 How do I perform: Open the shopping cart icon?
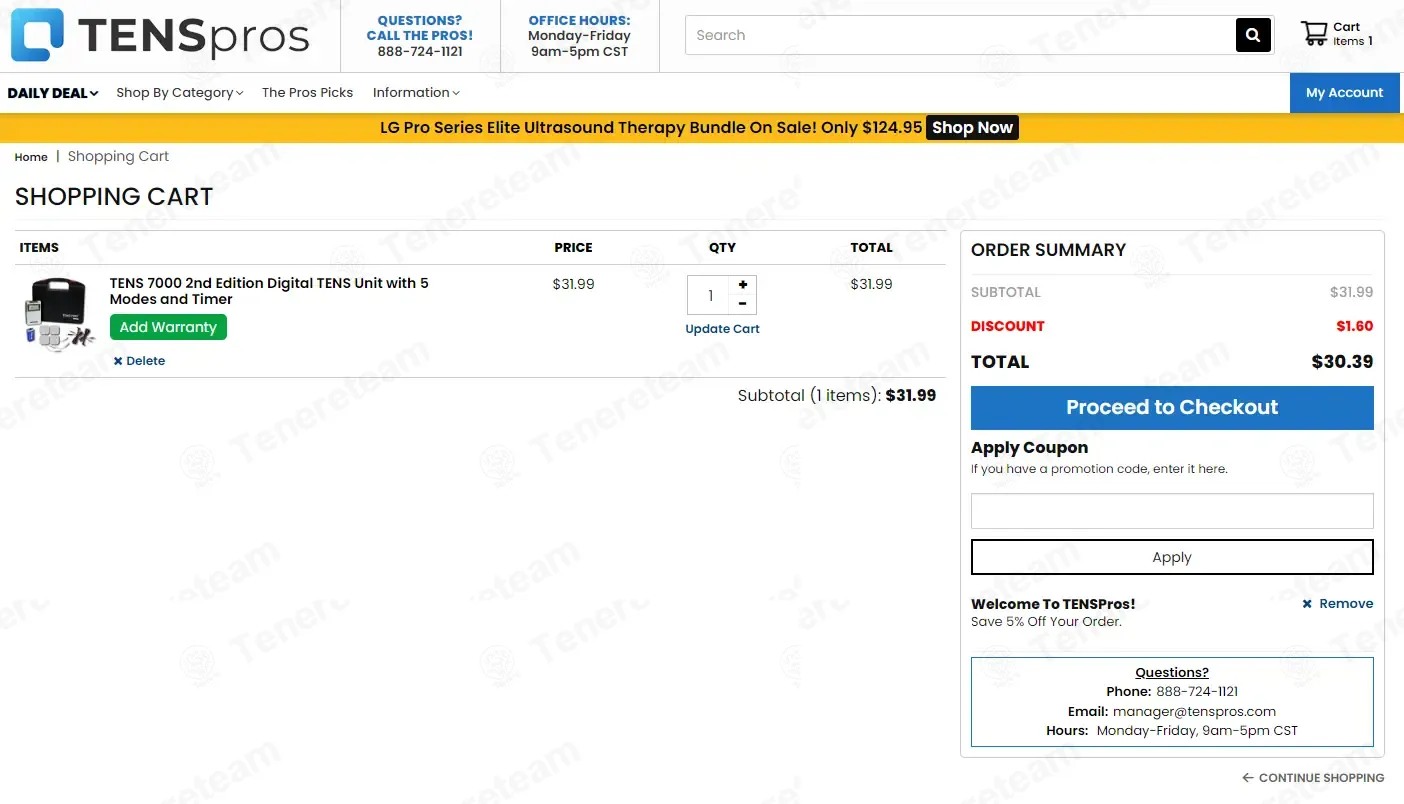tap(1314, 34)
